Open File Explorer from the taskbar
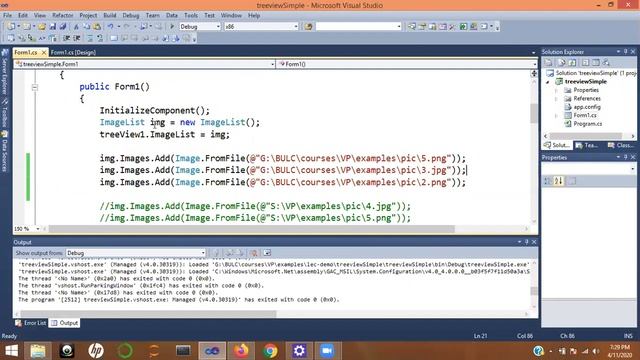The image size is (640, 360). [x=38, y=351]
